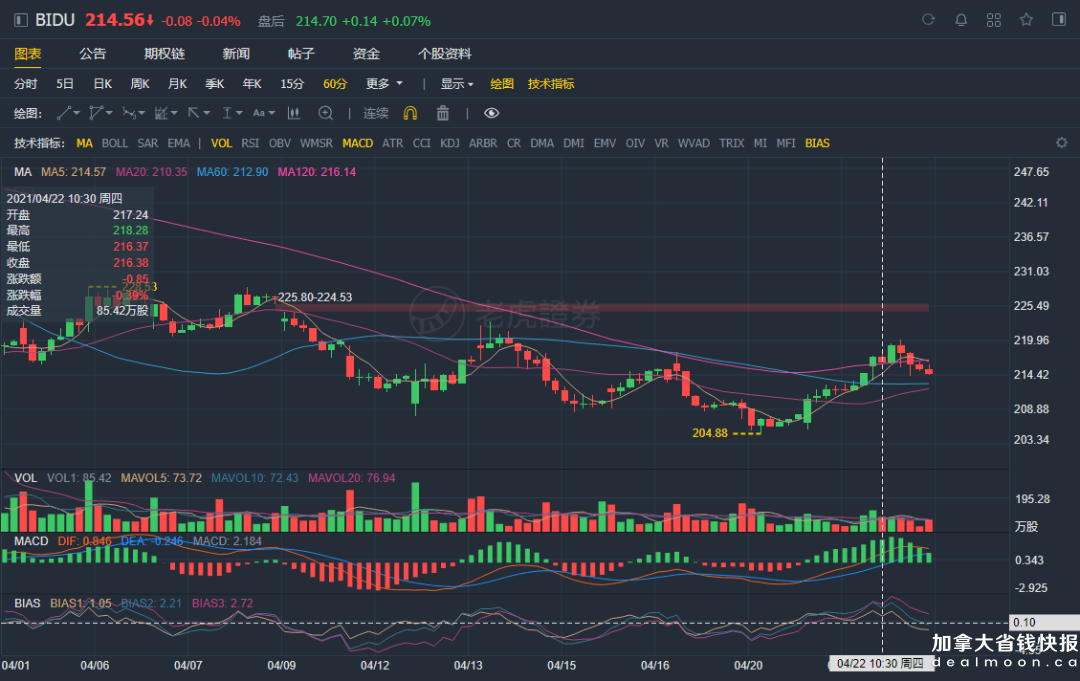This screenshot has width=1080, height=681.
Task: Select the 日K timeframe
Action: [103, 84]
